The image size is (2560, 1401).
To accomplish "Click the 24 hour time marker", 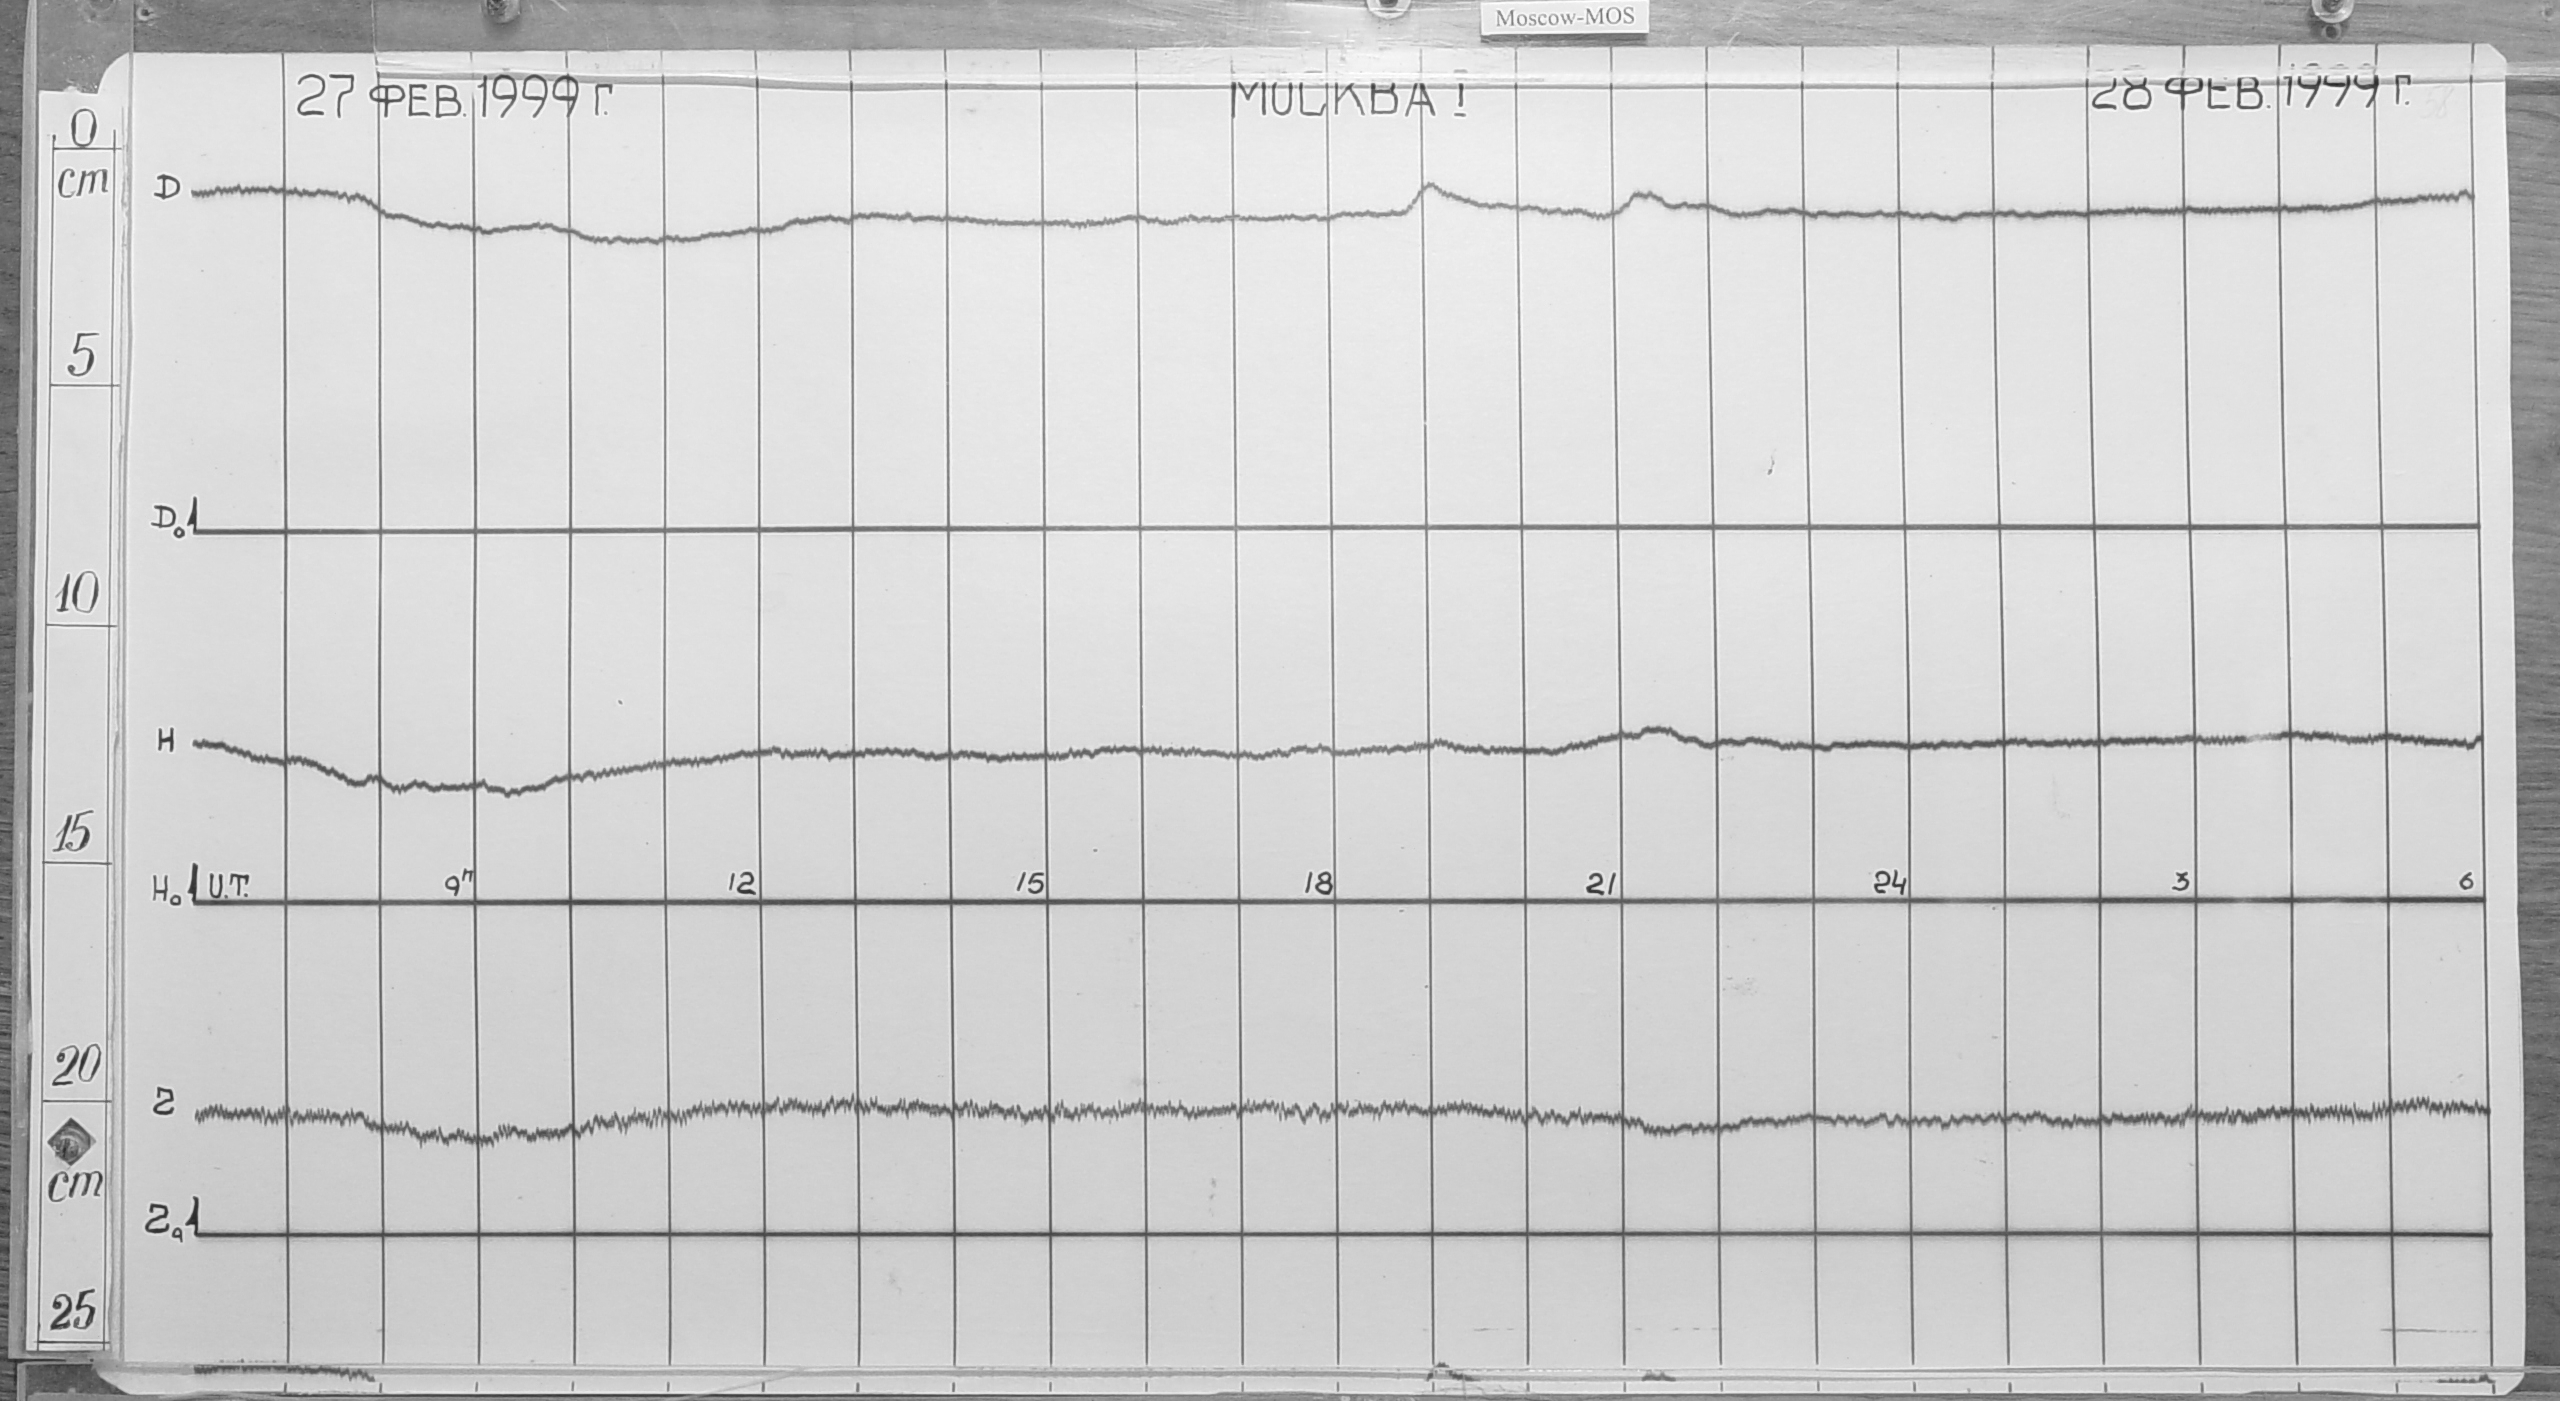I will click(x=1891, y=884).
